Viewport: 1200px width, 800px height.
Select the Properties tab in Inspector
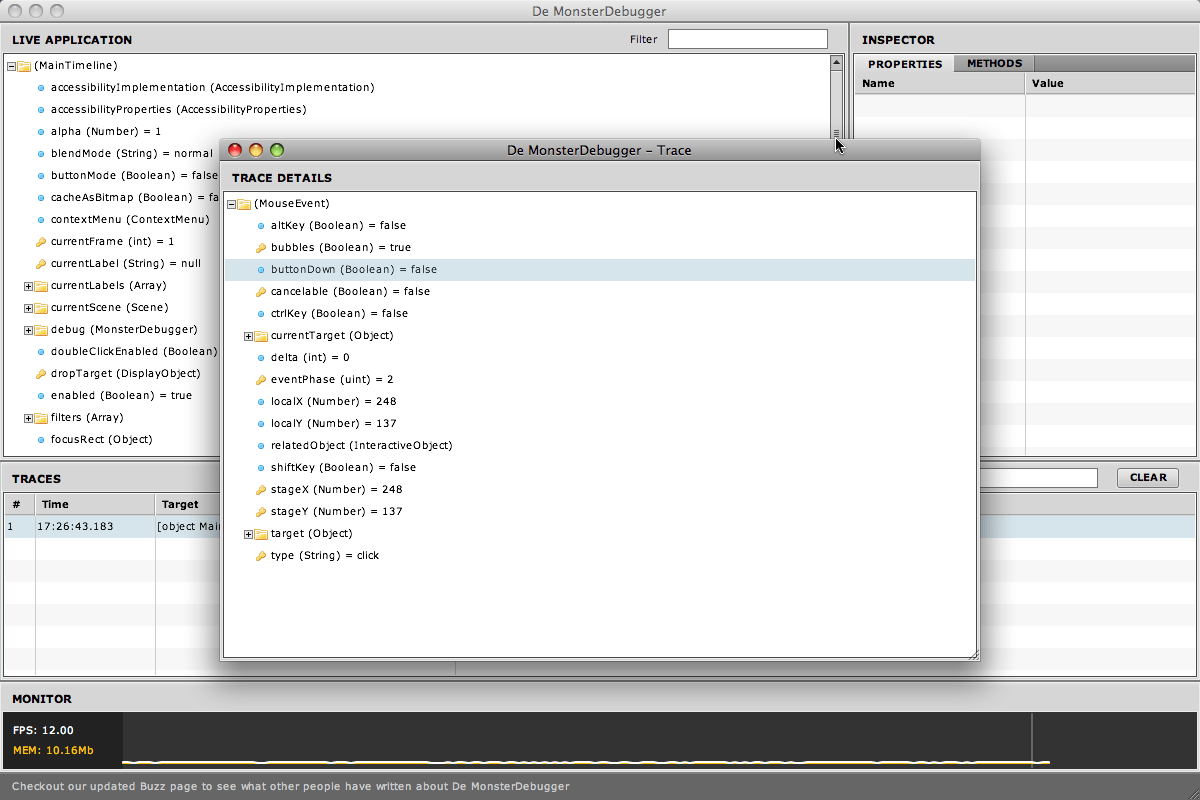pyautogui.click(x=905, y=64)
